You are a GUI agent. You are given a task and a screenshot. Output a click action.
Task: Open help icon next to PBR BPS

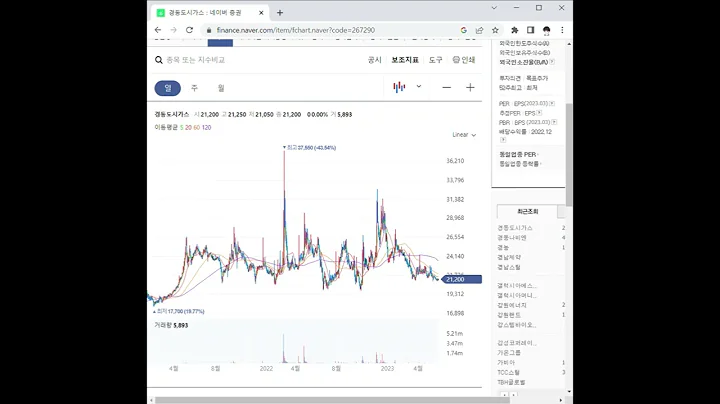(554, 122)
